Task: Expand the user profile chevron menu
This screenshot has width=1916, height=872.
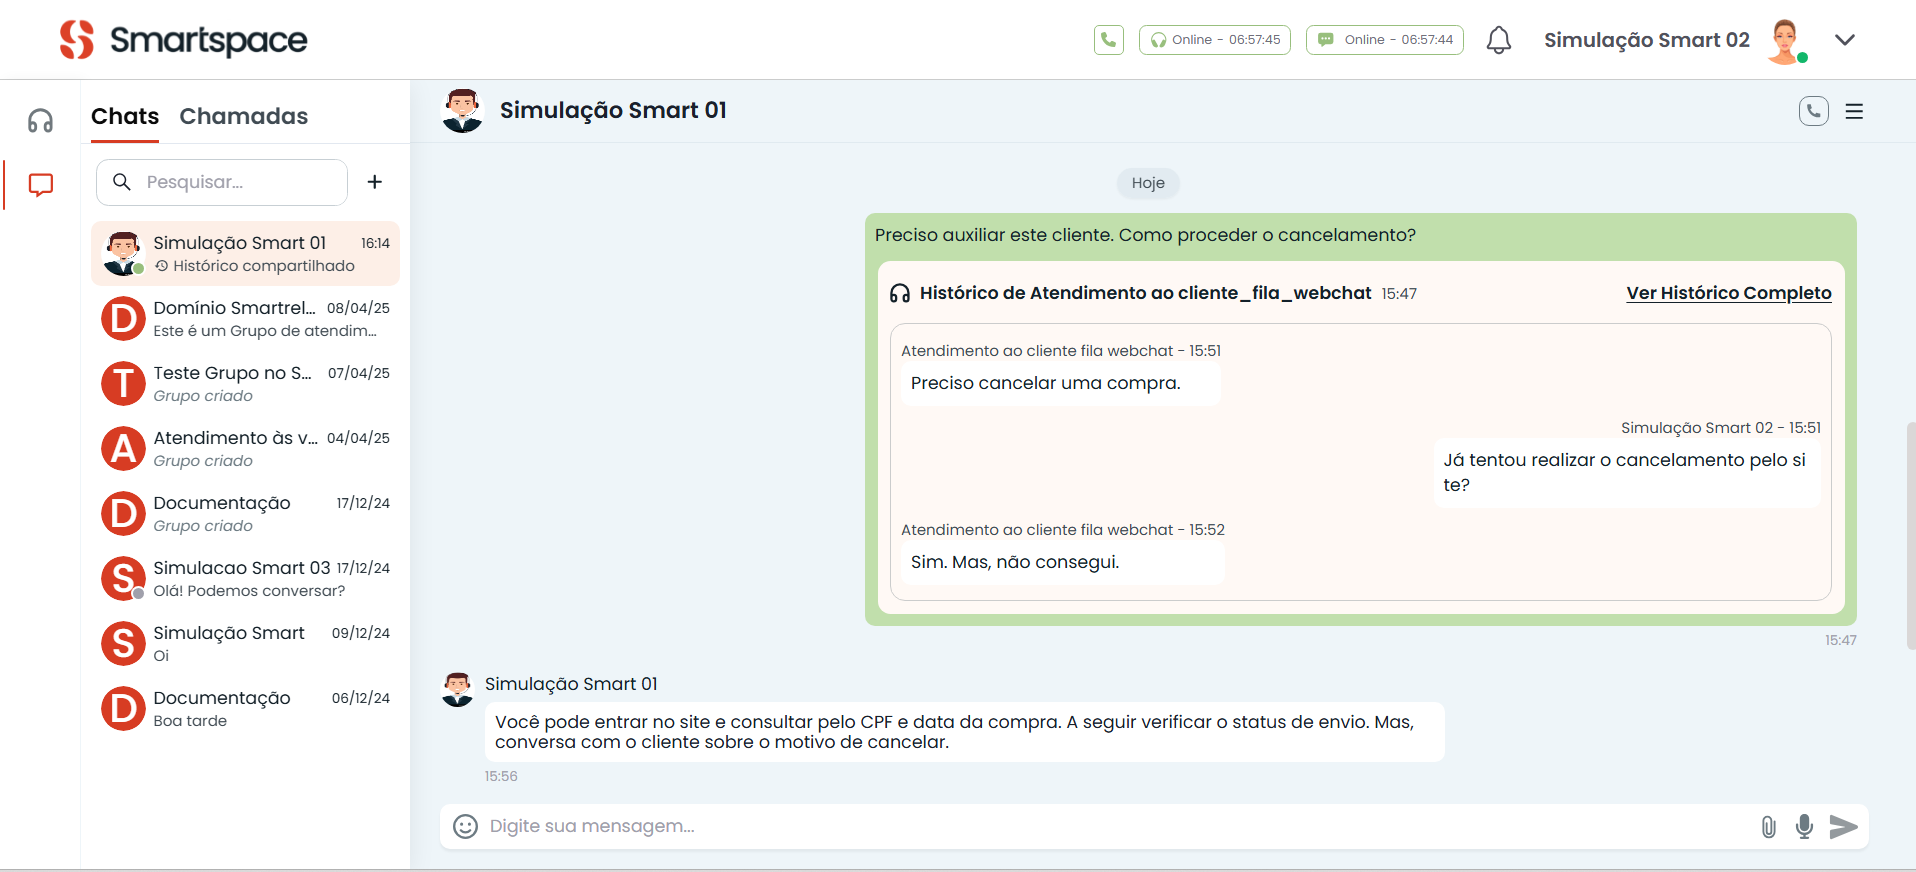Action: (x=1845, y=40)
